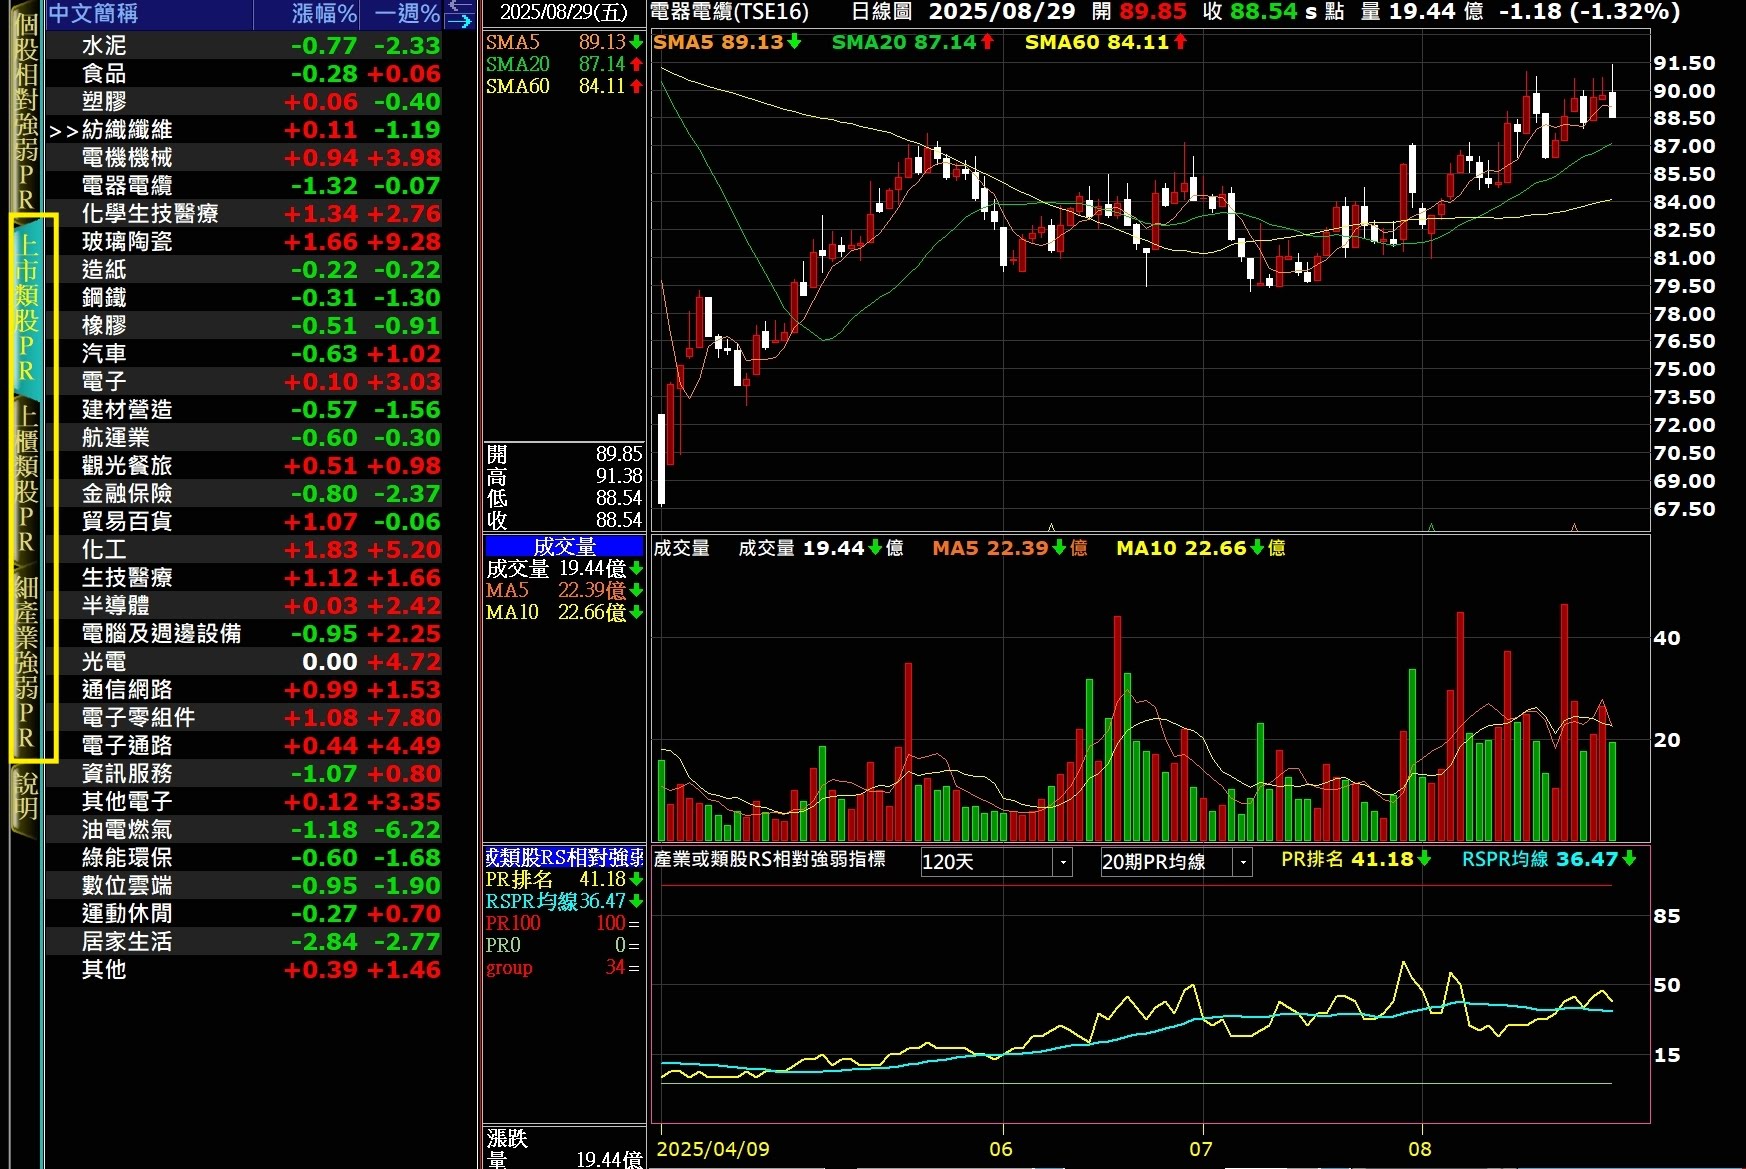Switch to 個股相對強弱PR tab
1746x1169 pixels.
coord(27,110)
